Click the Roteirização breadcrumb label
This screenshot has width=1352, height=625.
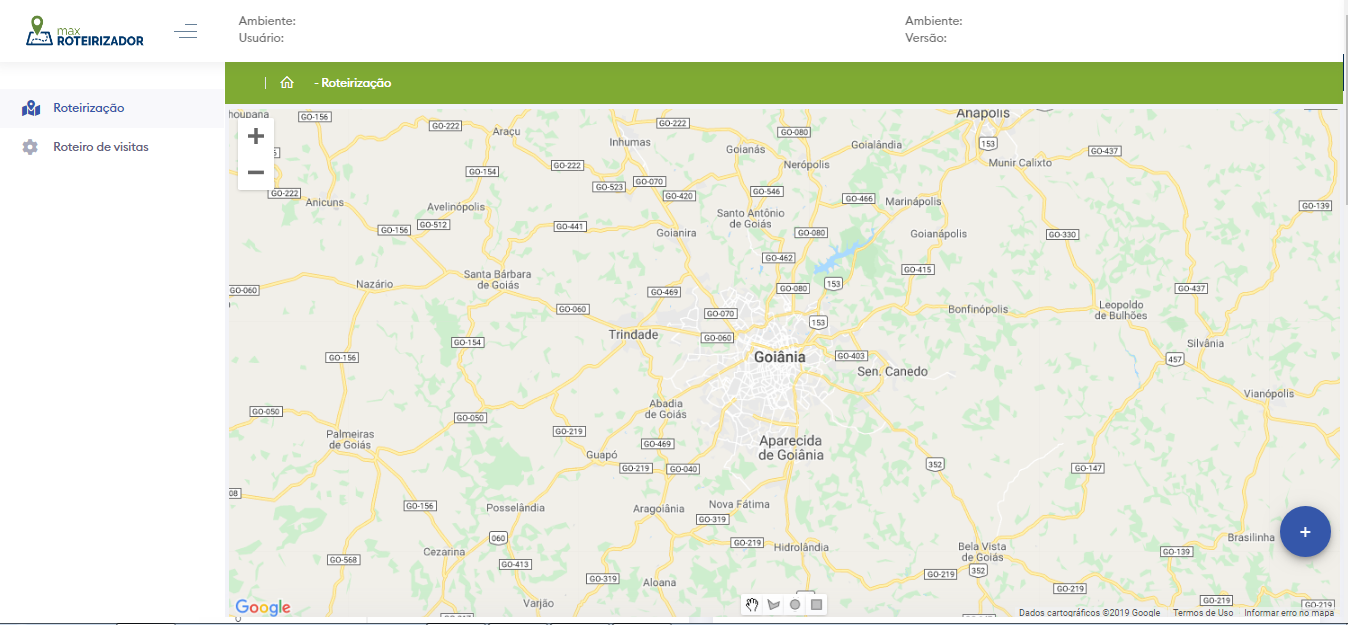[356, 83]
